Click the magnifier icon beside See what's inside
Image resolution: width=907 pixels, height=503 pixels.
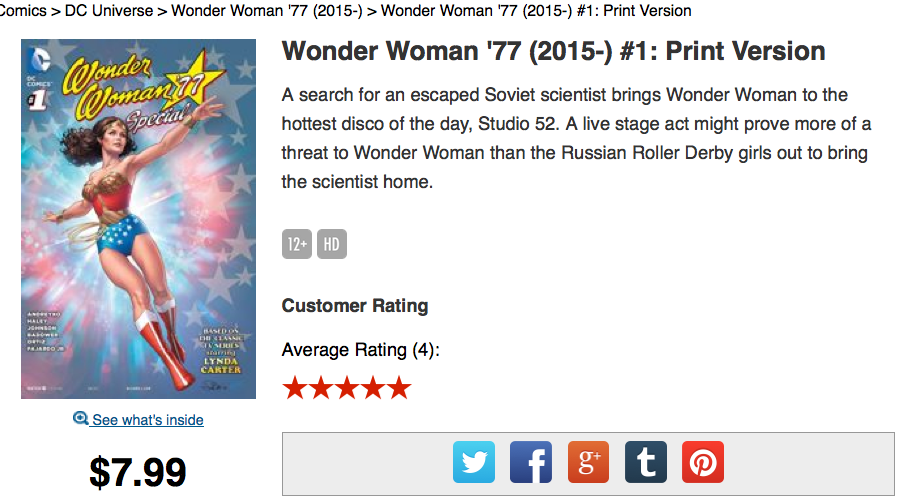pos(81,419)
